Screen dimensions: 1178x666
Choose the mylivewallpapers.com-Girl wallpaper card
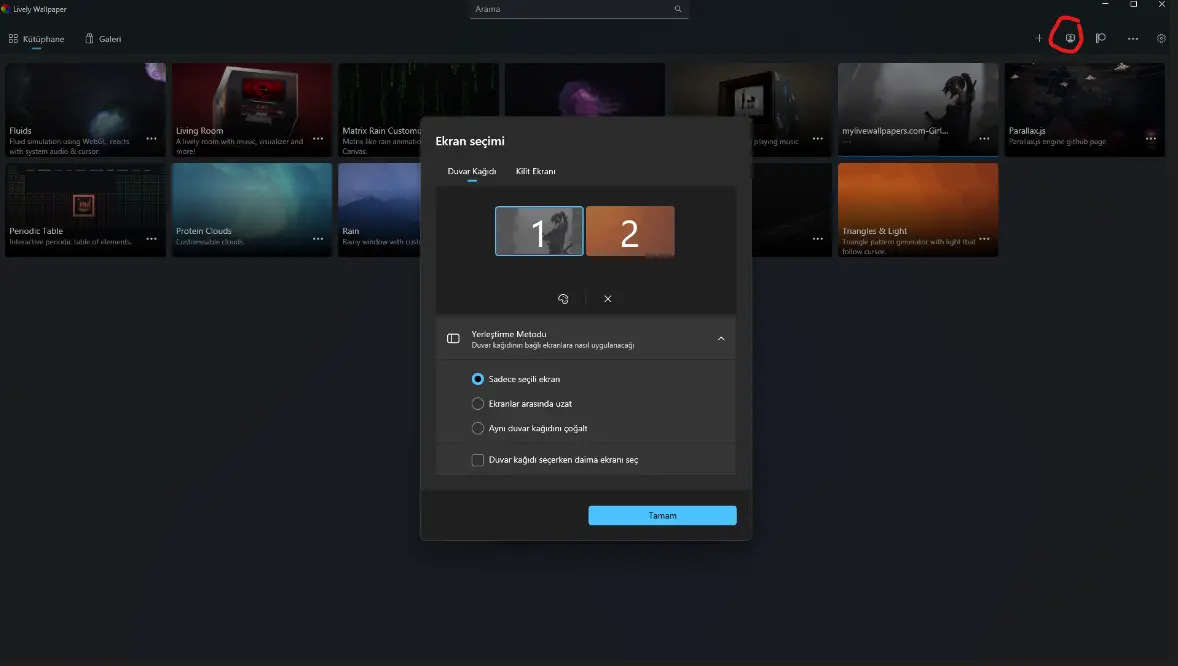pos(918,110)
